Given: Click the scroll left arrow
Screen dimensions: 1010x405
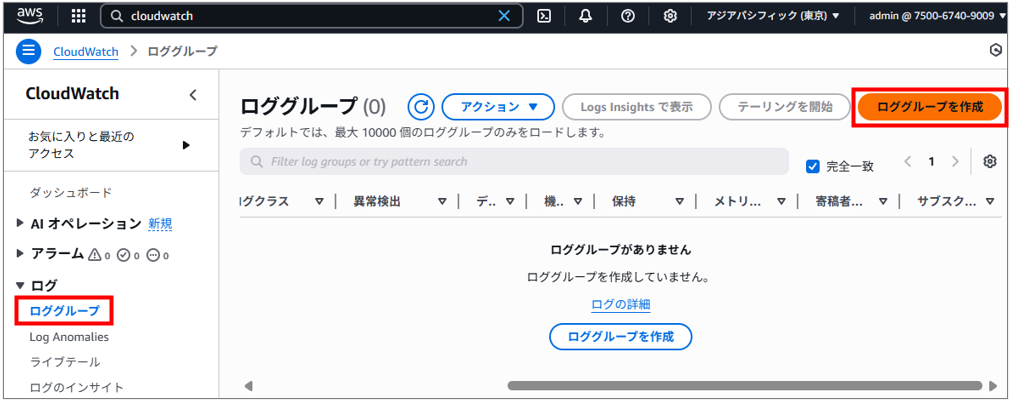Looking at the screenshot, I should (249, 386).
